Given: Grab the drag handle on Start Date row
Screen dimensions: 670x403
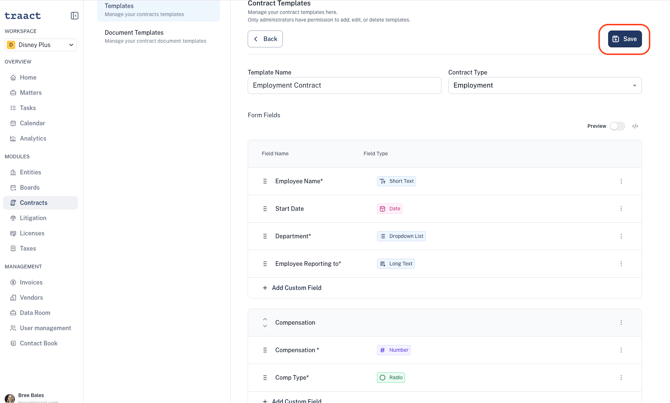Looking at the screenshot, I should click(x=265, y=209).
